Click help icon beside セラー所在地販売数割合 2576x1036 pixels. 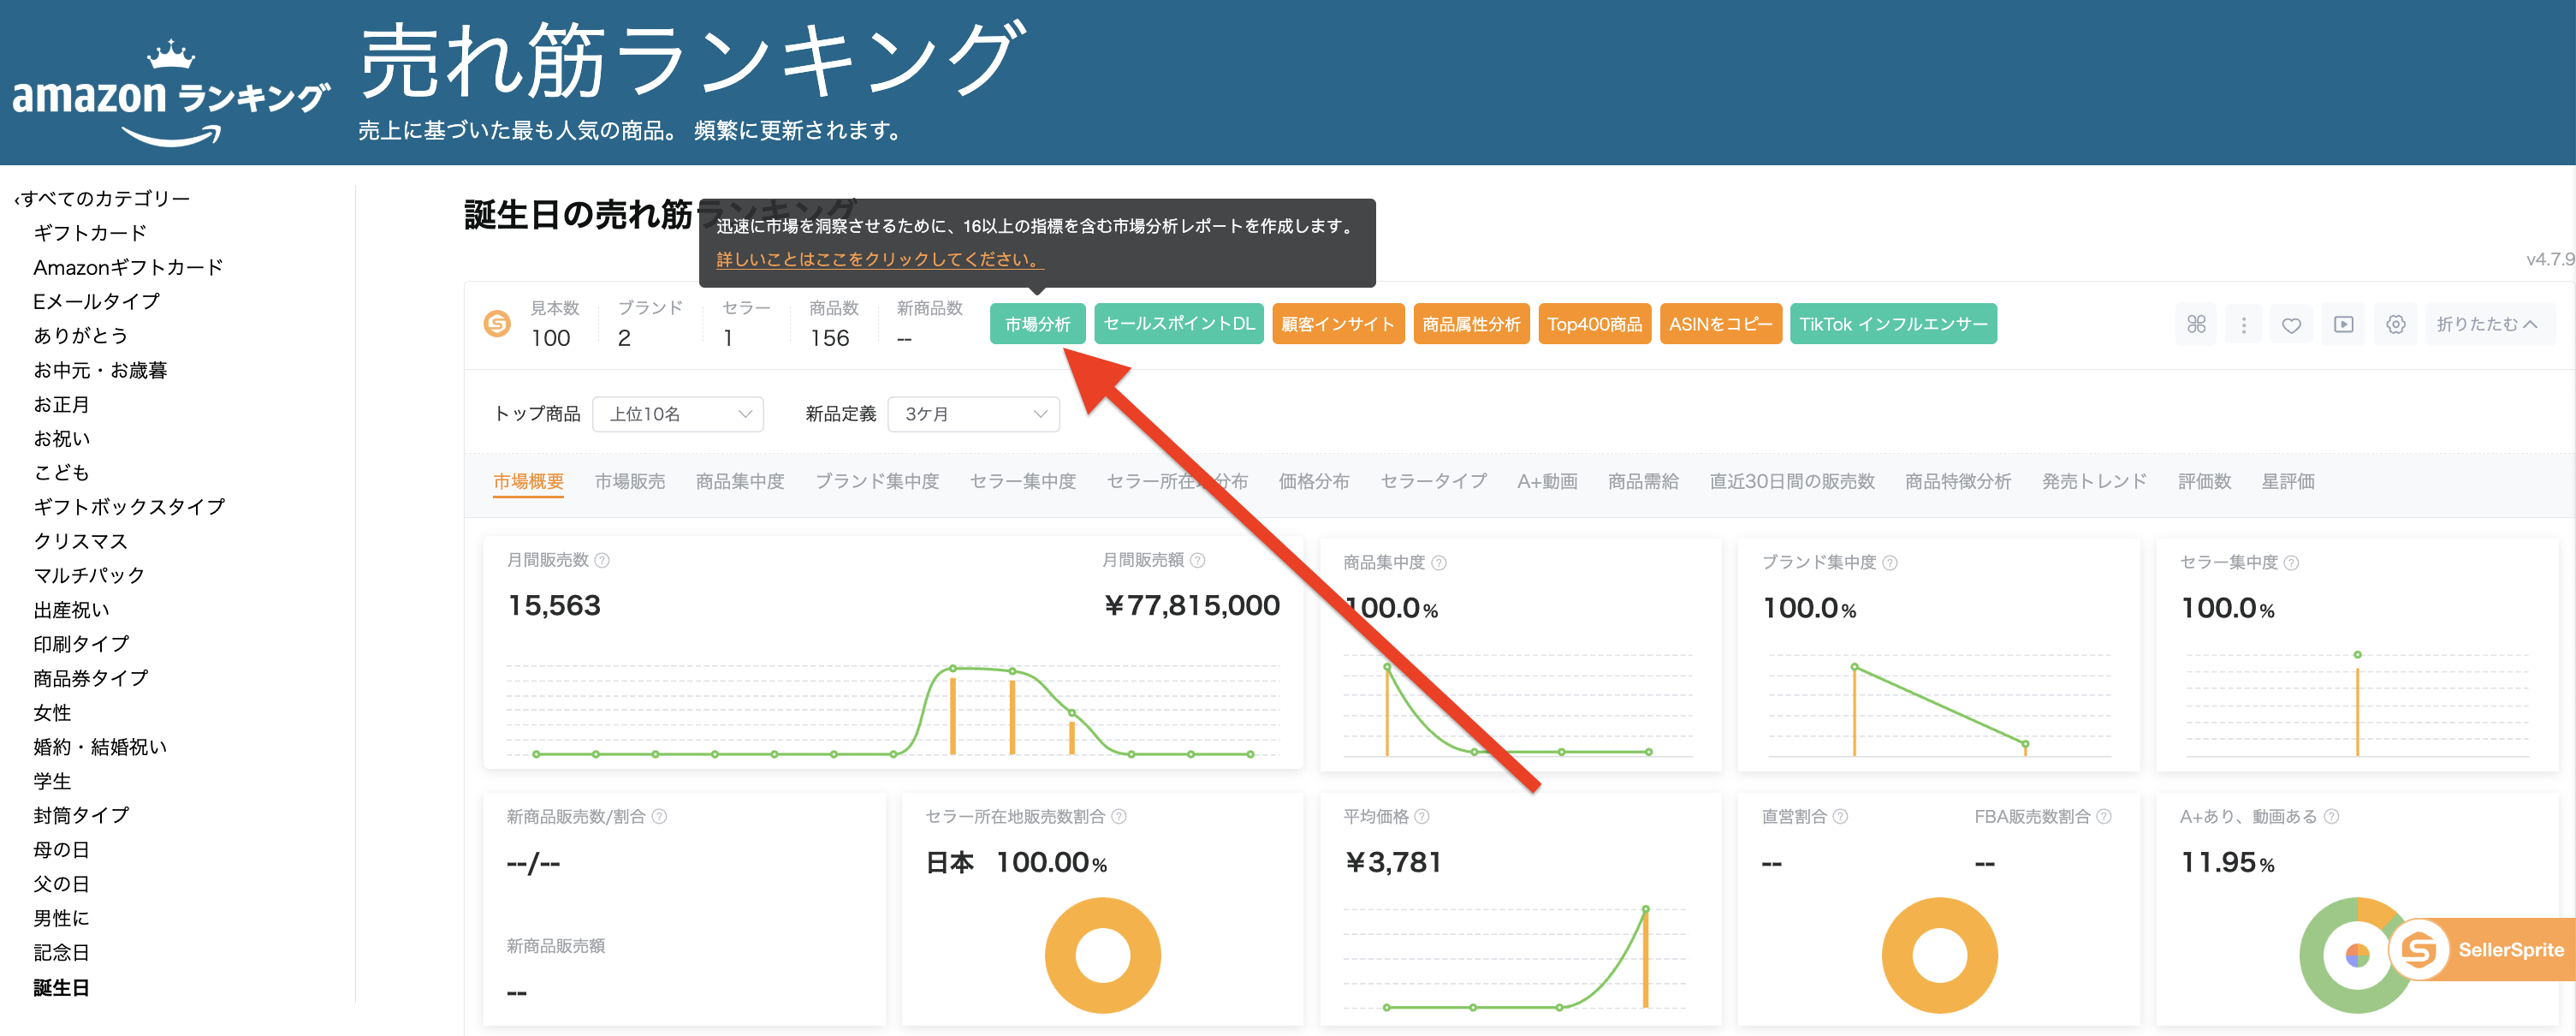click(1119, 817)
